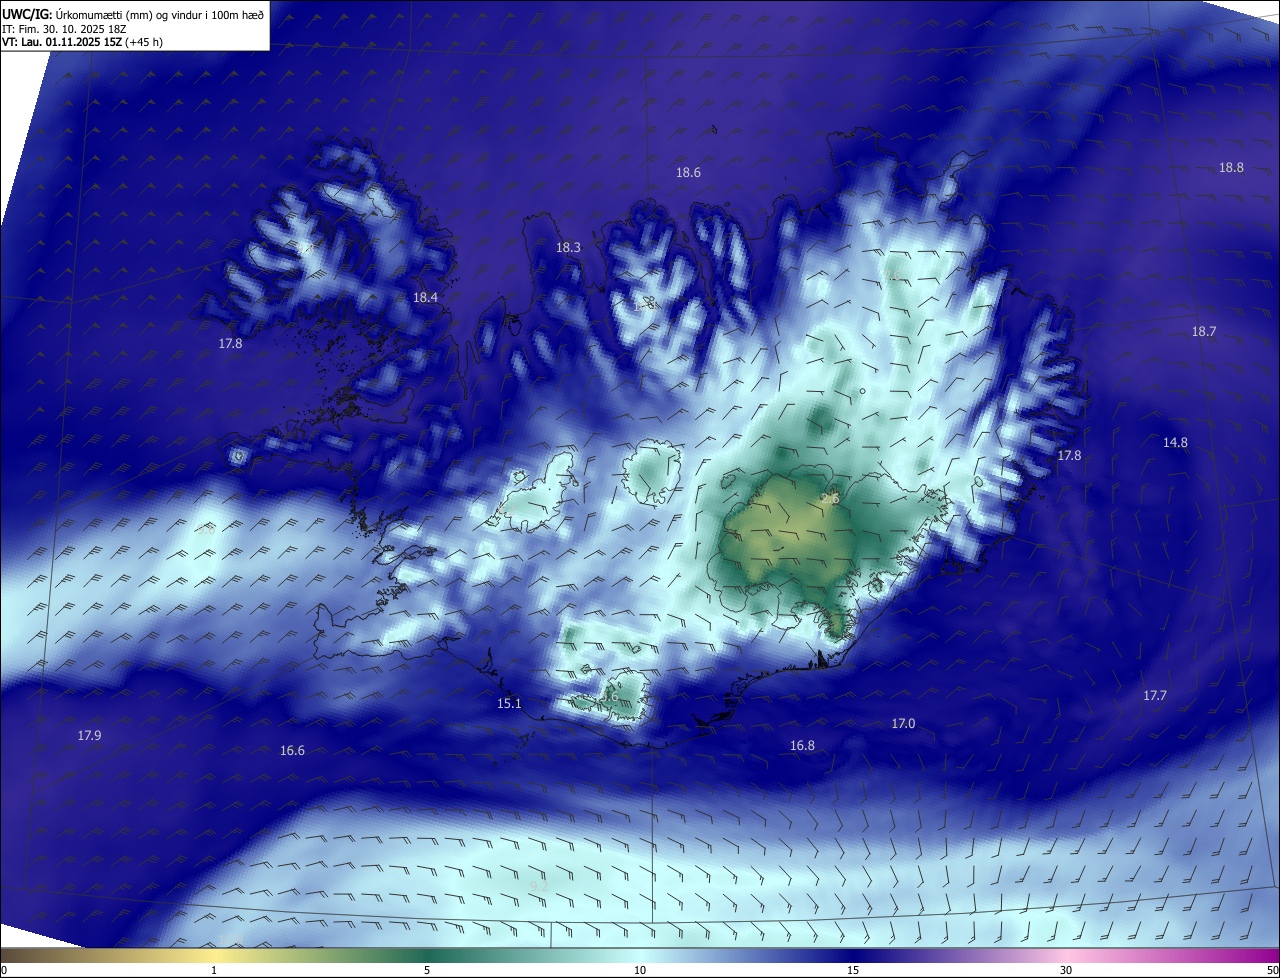Screen dimensions: 1280x978
Task: Click the 17.0 value south of Iceland
Action: click(903, 723)
